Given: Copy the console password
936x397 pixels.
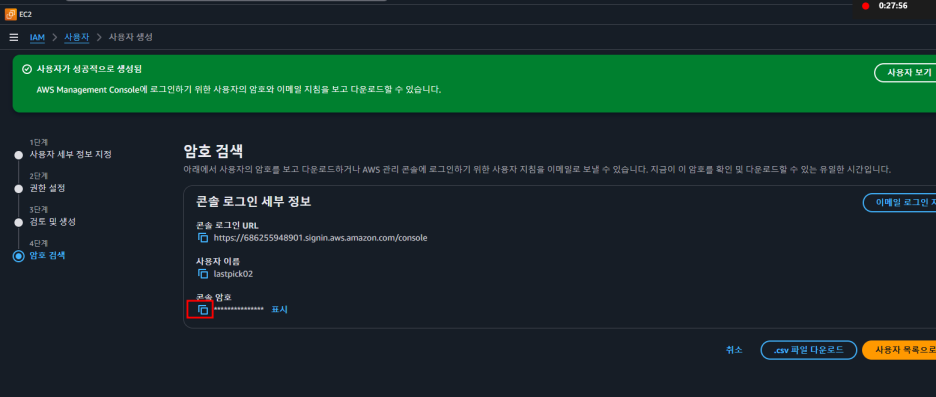Looking at the screenshot, I should point(203,309).
